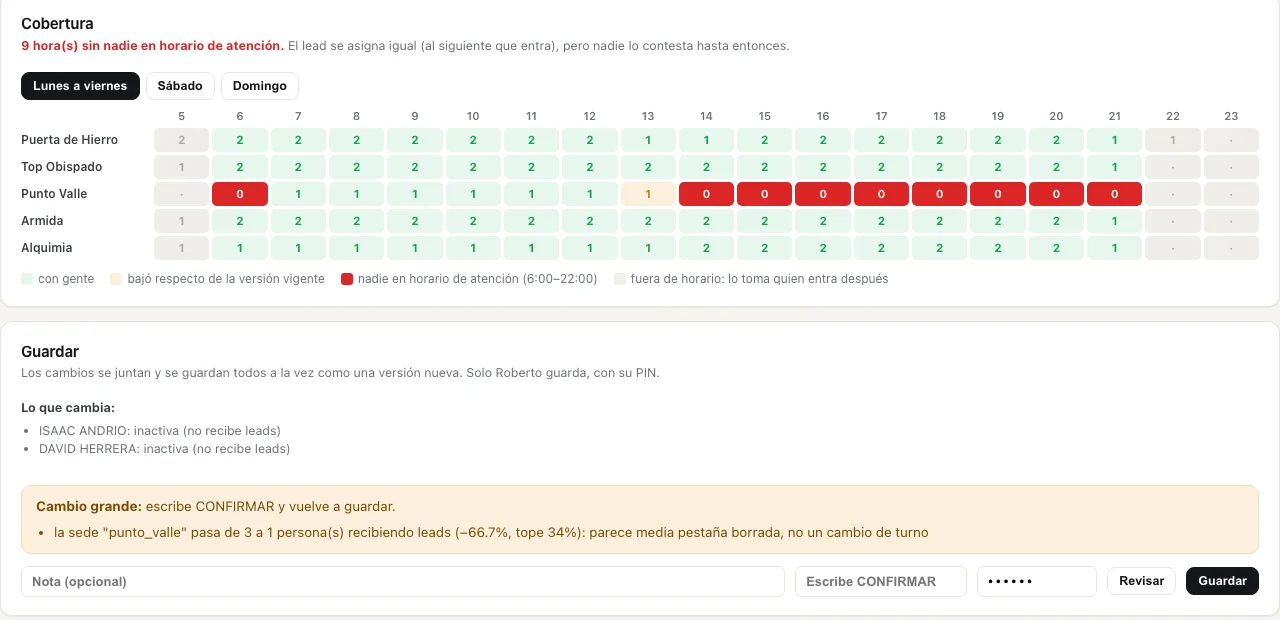Click the Guardar section heading
The image size is (1280, 620).
pos(50,352)
